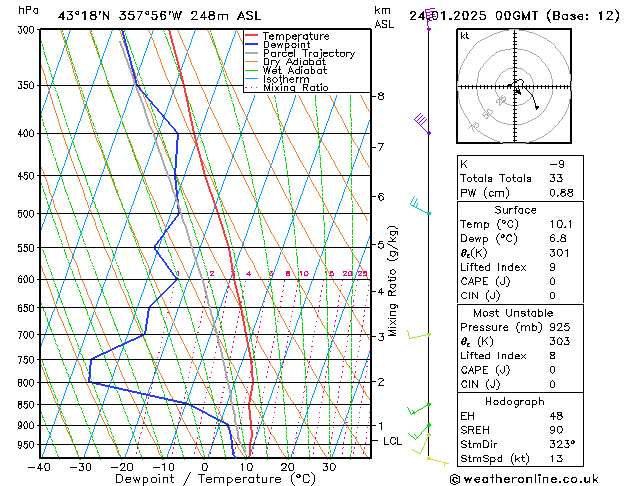Click the Dewpoint legend entry
This screenshot has height=486, width=629.
tap(286, 45)
